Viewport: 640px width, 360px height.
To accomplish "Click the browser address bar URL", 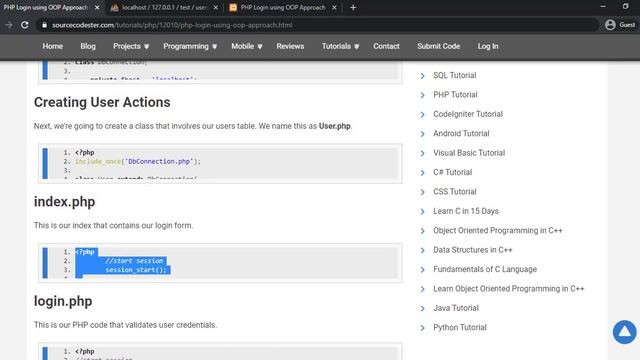I will (172, 25).
